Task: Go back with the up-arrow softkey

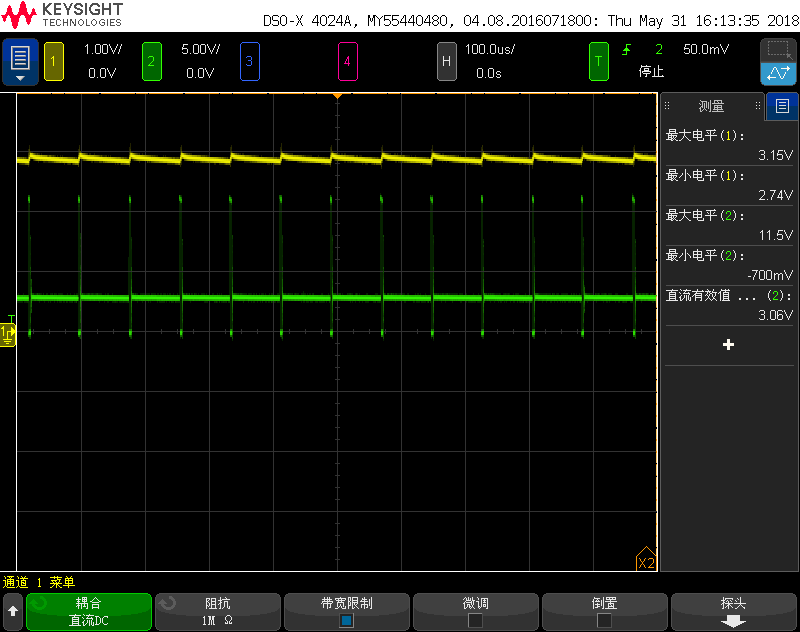Action: click(13, 611)
